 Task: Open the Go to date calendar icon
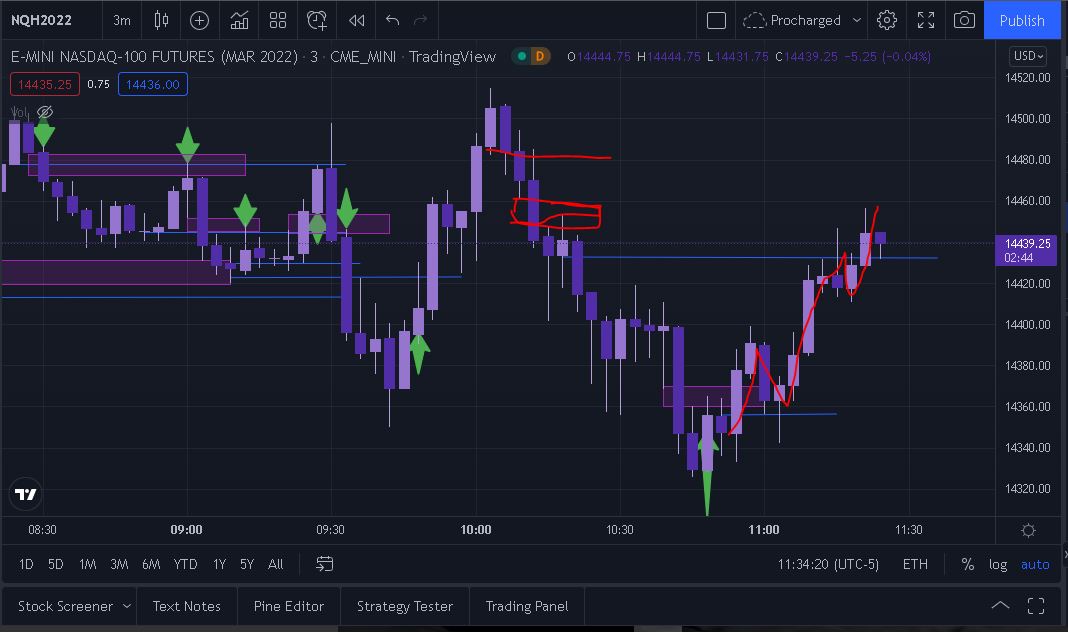[325, 564]
